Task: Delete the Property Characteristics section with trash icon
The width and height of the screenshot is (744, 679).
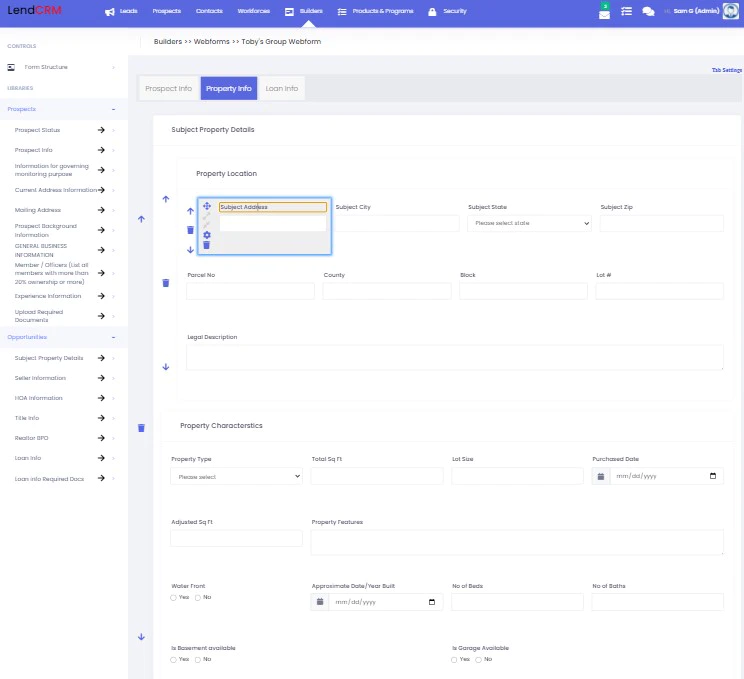Action: pyautogui.click(x=141, y=428)
